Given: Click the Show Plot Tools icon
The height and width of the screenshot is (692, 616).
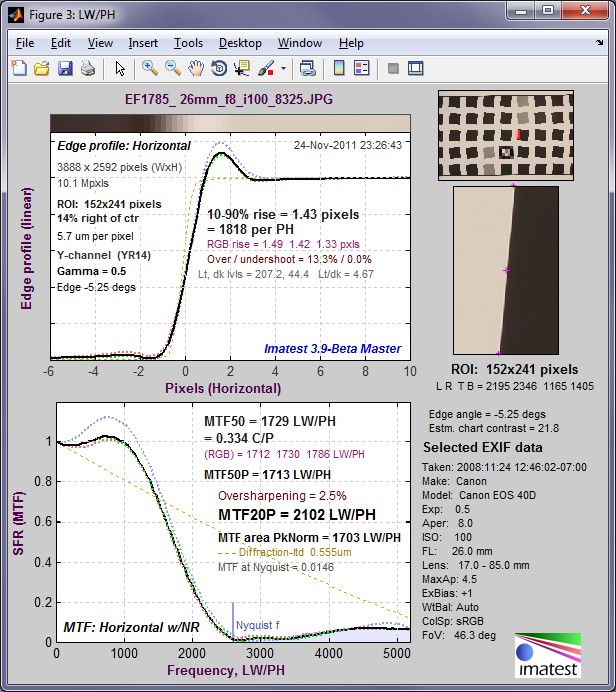Looking at the screenshot, I should [x=416, y=68].
